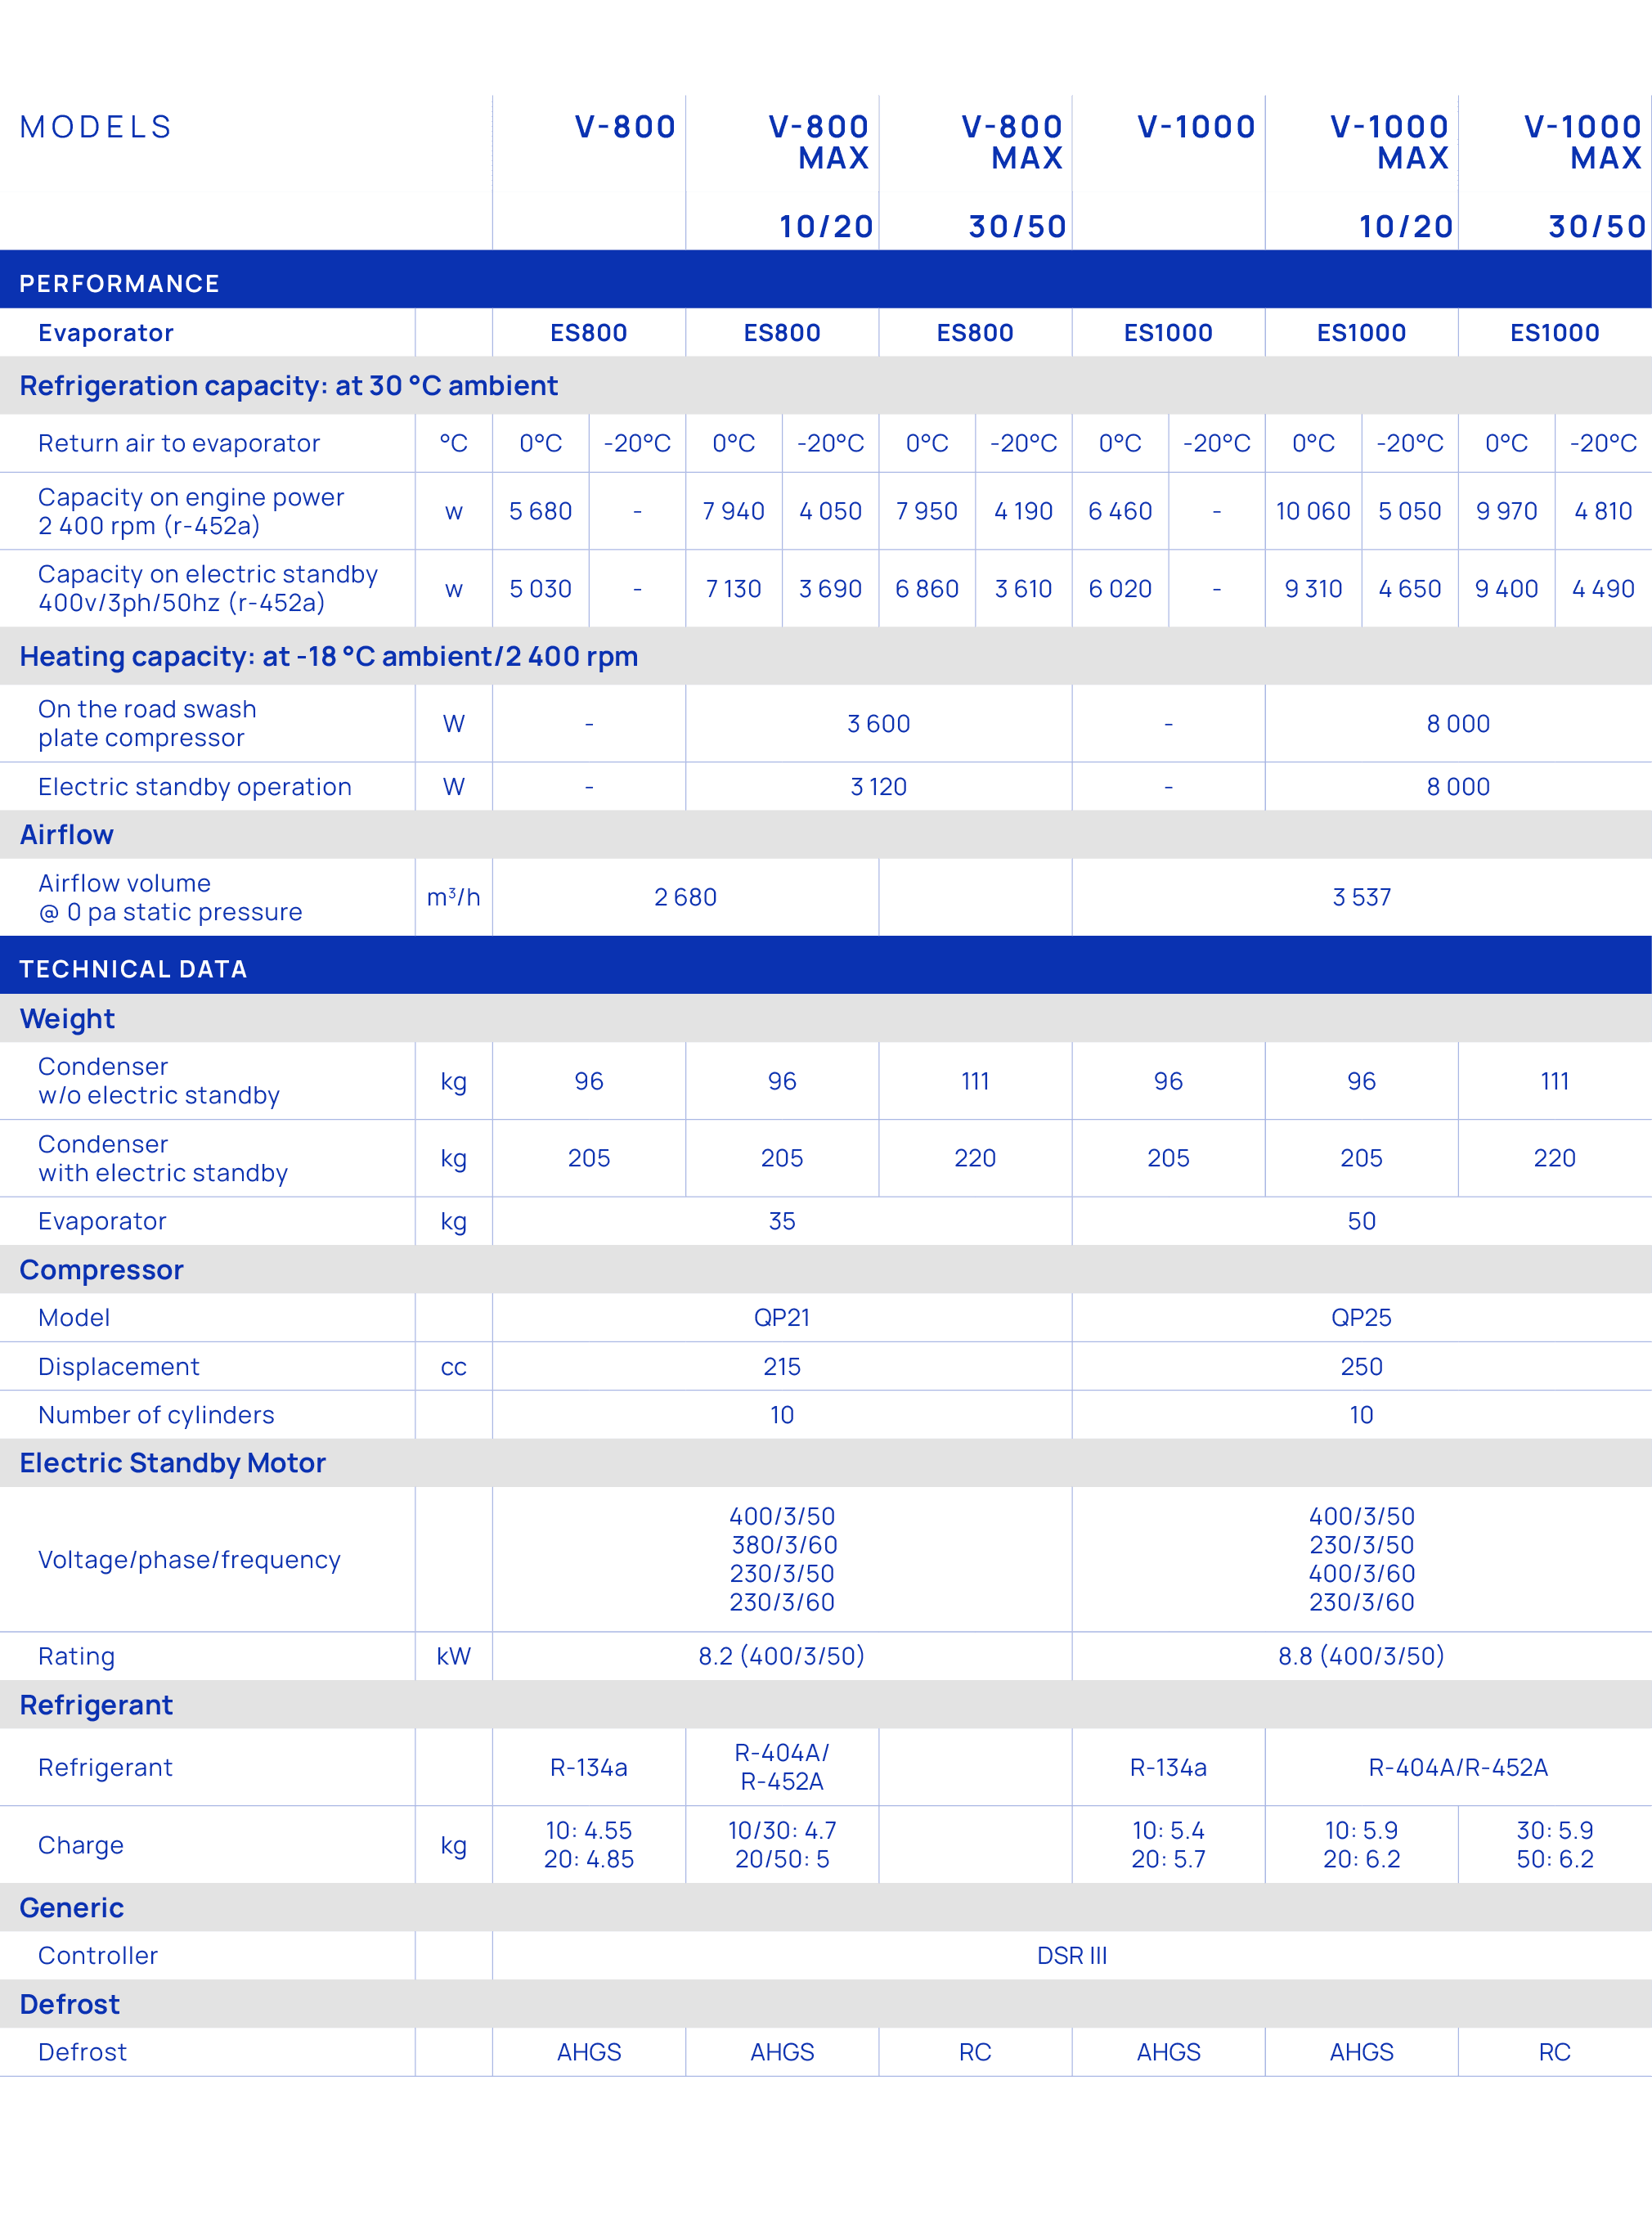Select motor rating 8.8 (400/3/50)
1652x2224 pixels.
[1361, 1656]
